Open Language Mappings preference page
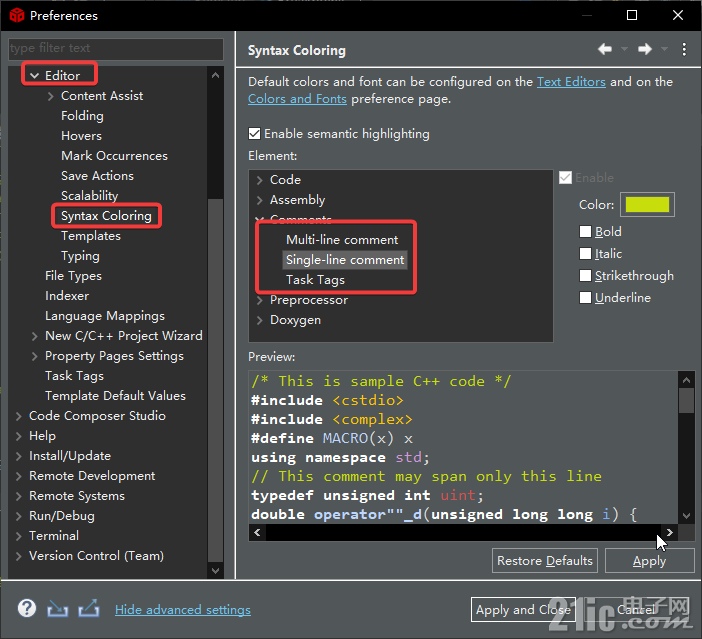702x639 pixels. pos(105,316)
